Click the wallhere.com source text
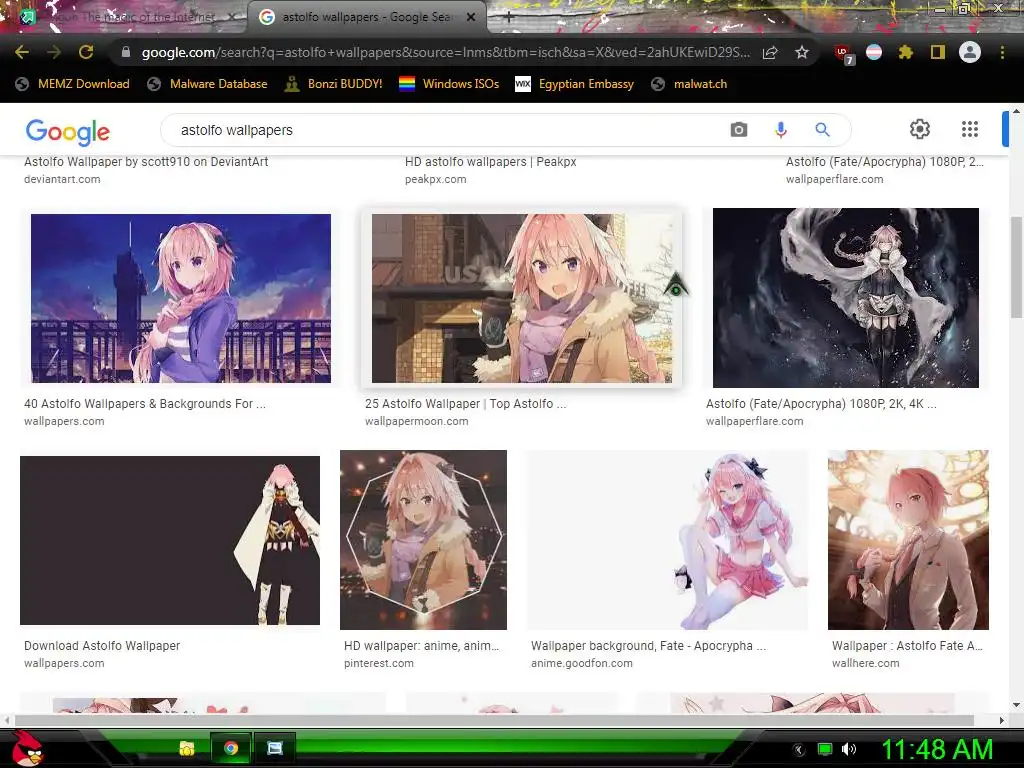 [x=865, y=663]
